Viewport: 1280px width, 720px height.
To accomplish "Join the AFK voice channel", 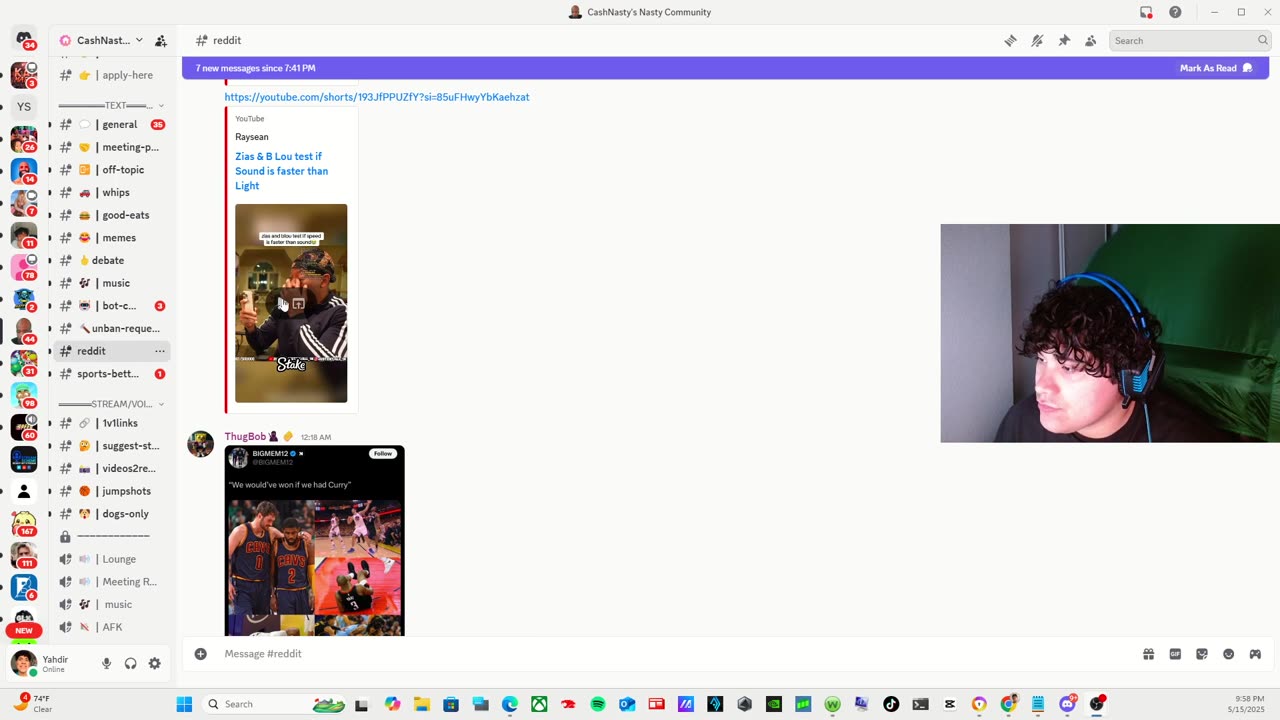I will [x=111, y=627].
